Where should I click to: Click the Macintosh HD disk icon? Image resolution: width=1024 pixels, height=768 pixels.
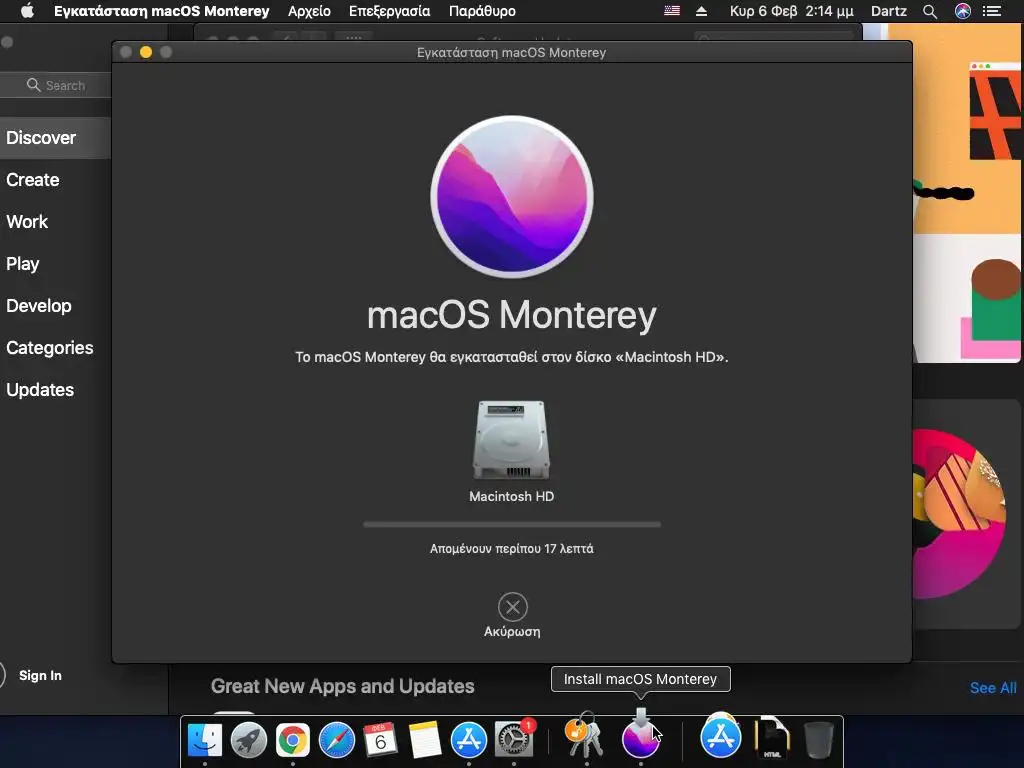511,440
